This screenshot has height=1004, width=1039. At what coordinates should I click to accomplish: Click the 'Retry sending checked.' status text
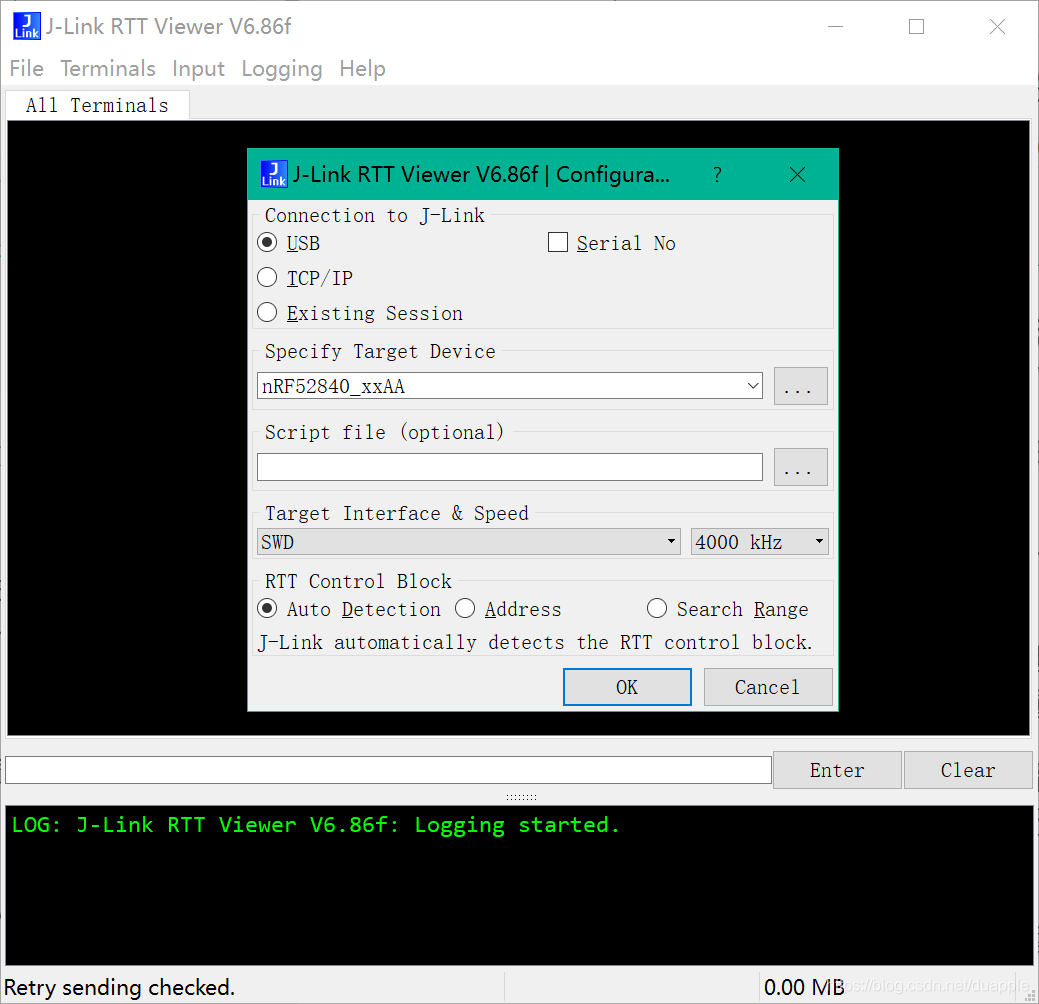pos(119,987)
